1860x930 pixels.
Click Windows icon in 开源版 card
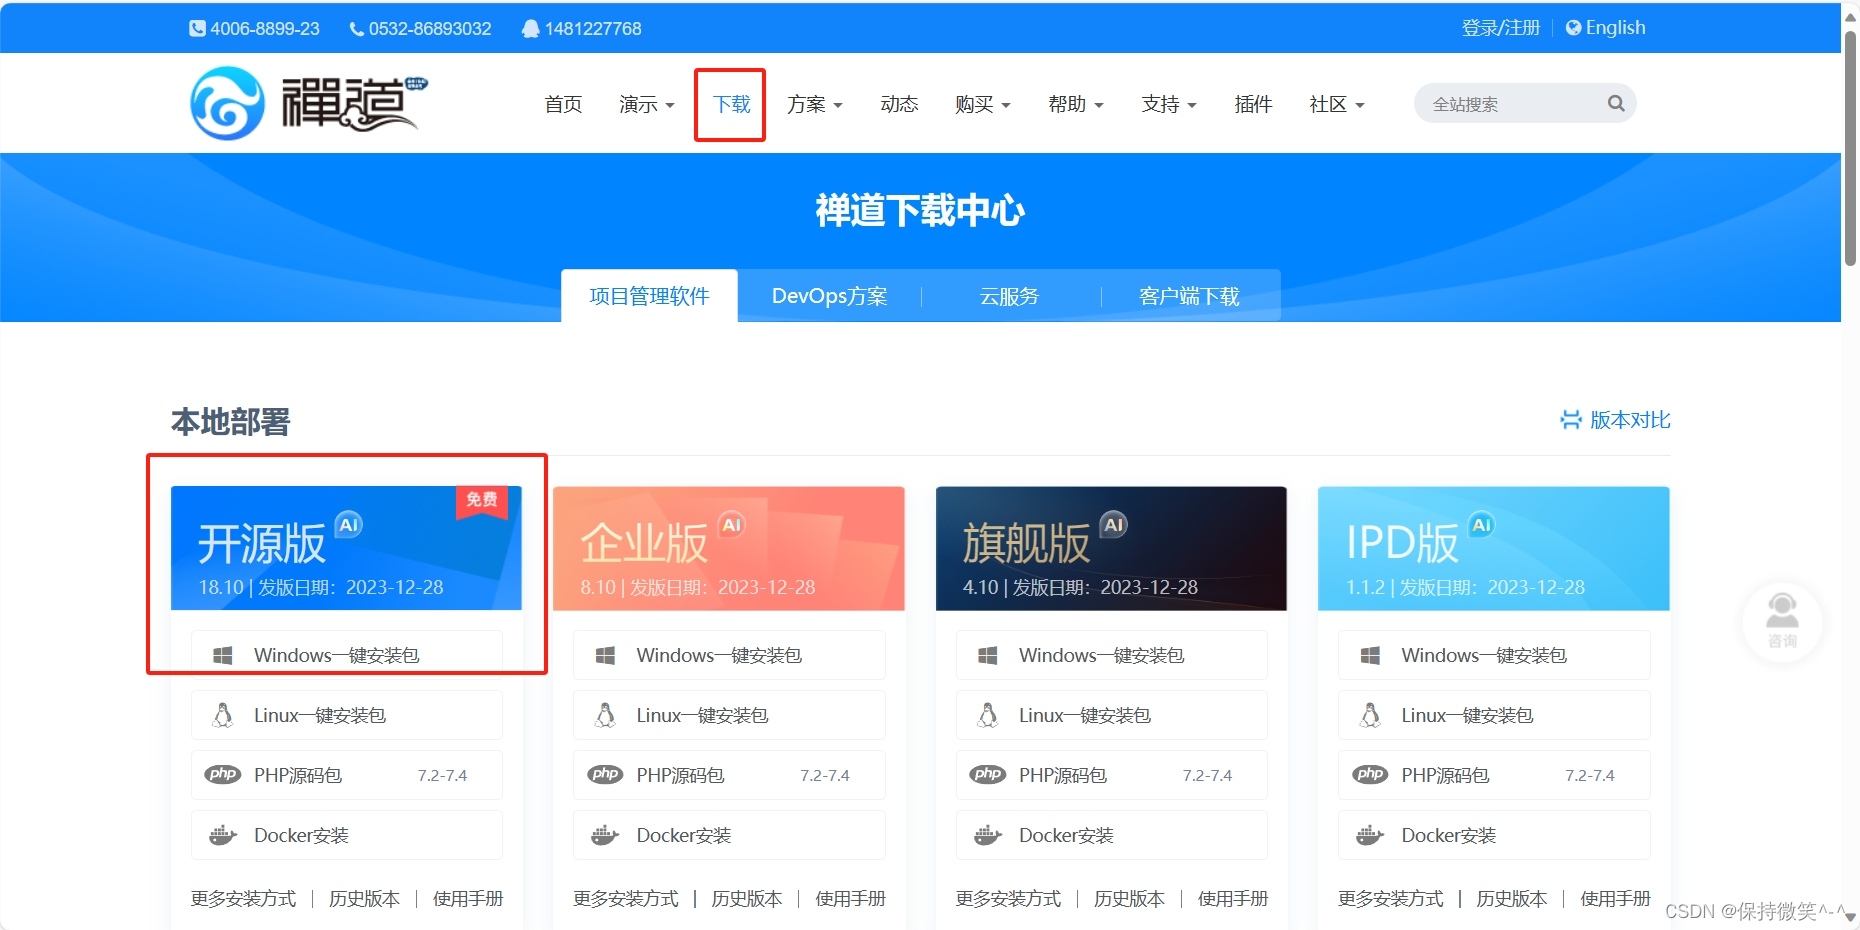coord(223,656)
